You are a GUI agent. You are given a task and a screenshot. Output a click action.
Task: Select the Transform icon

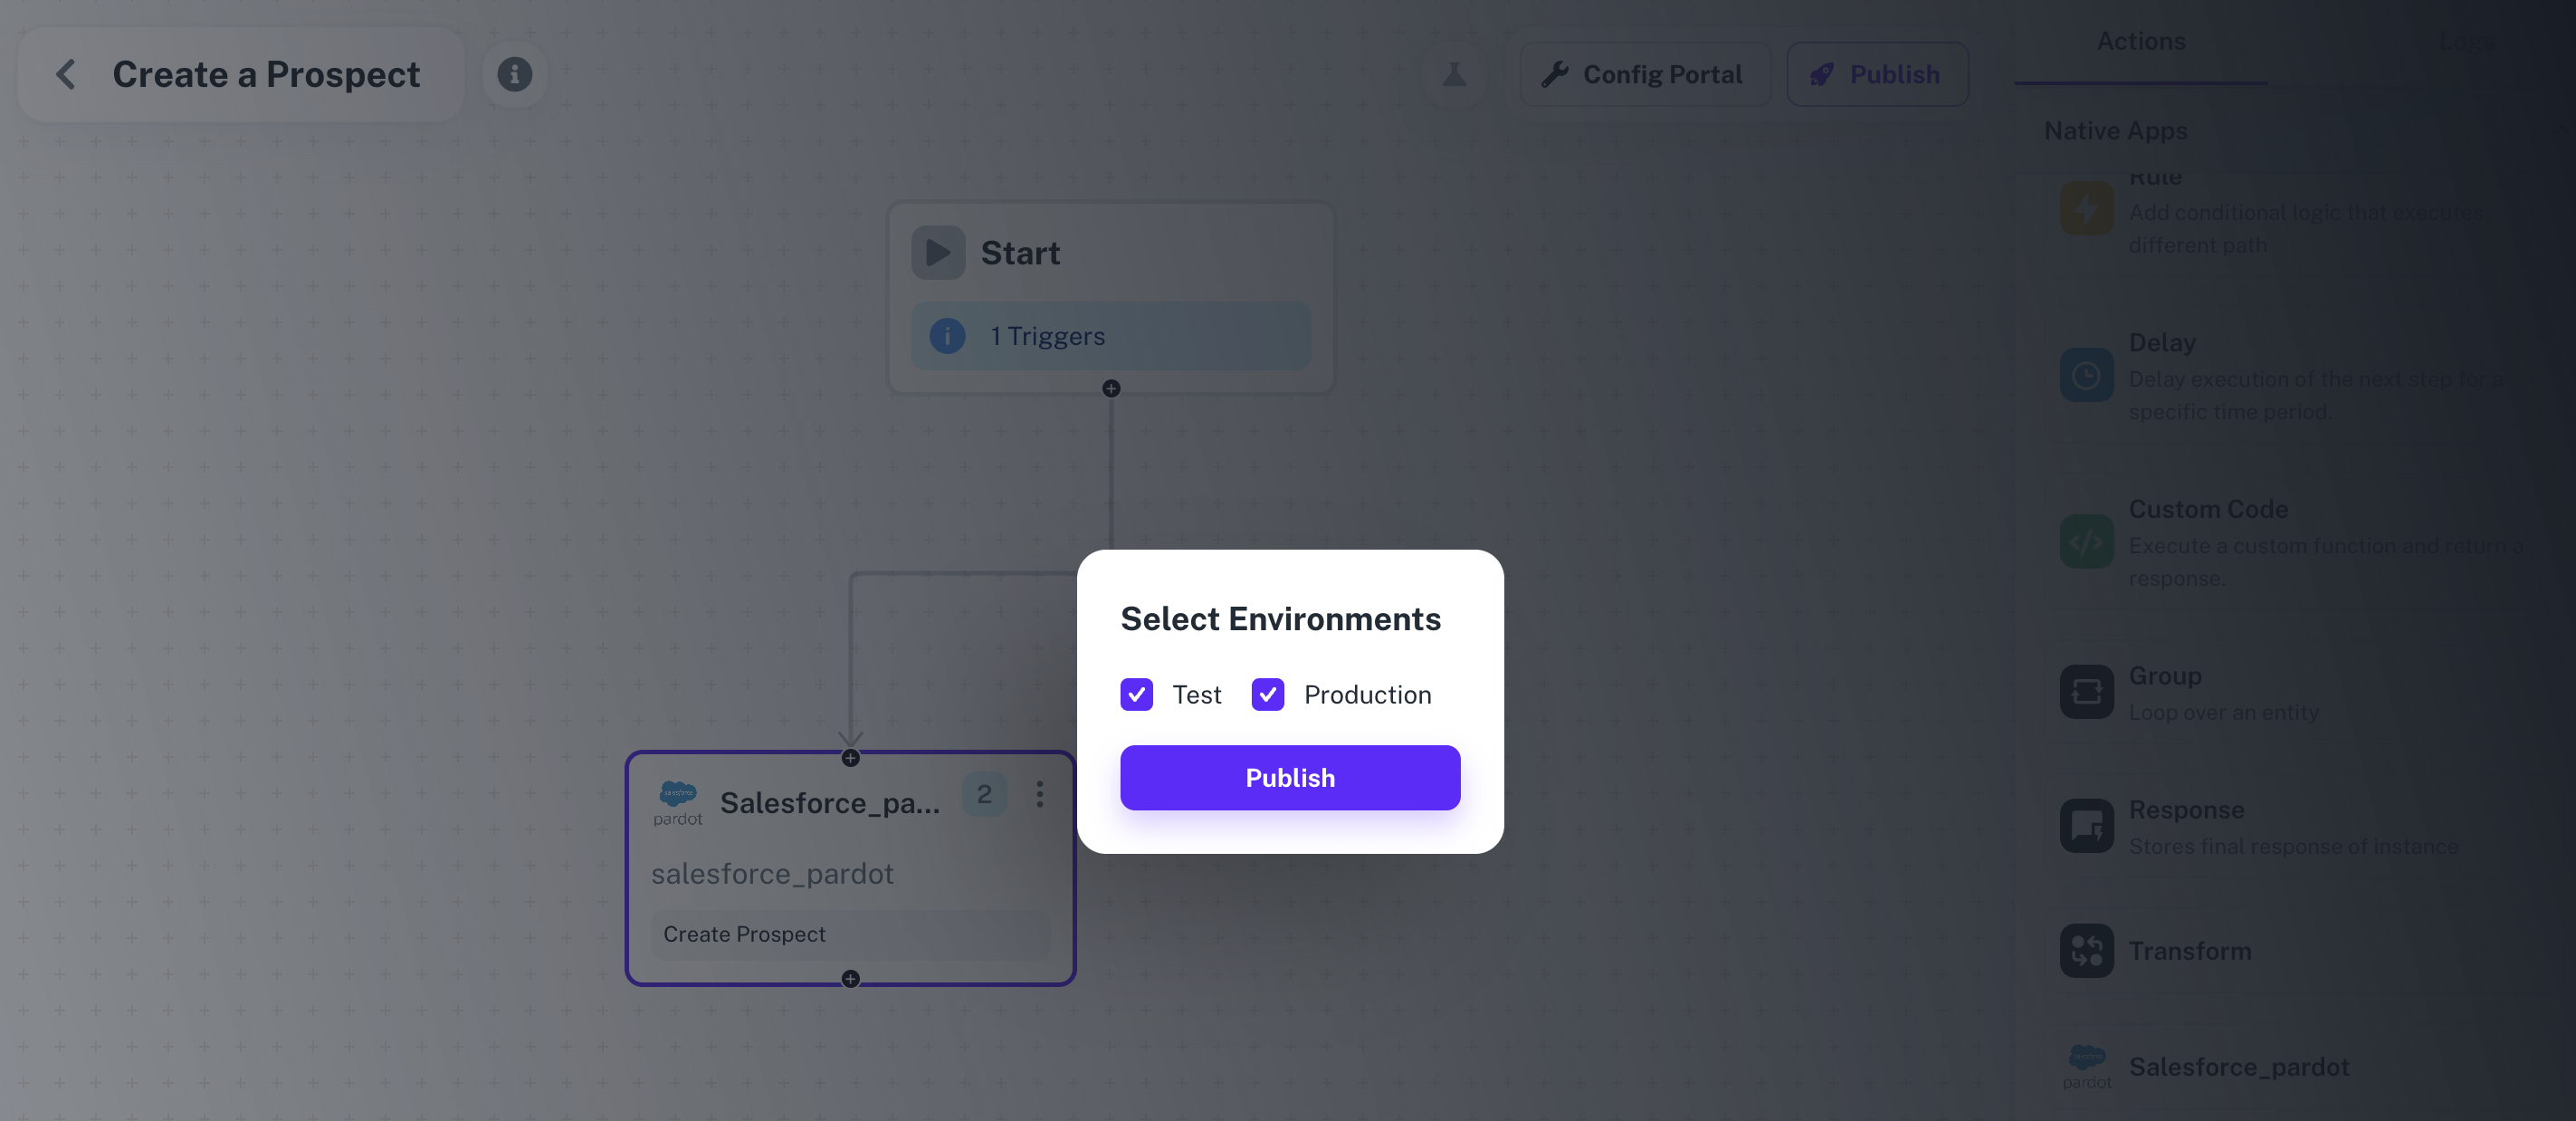coord(2087,949)
